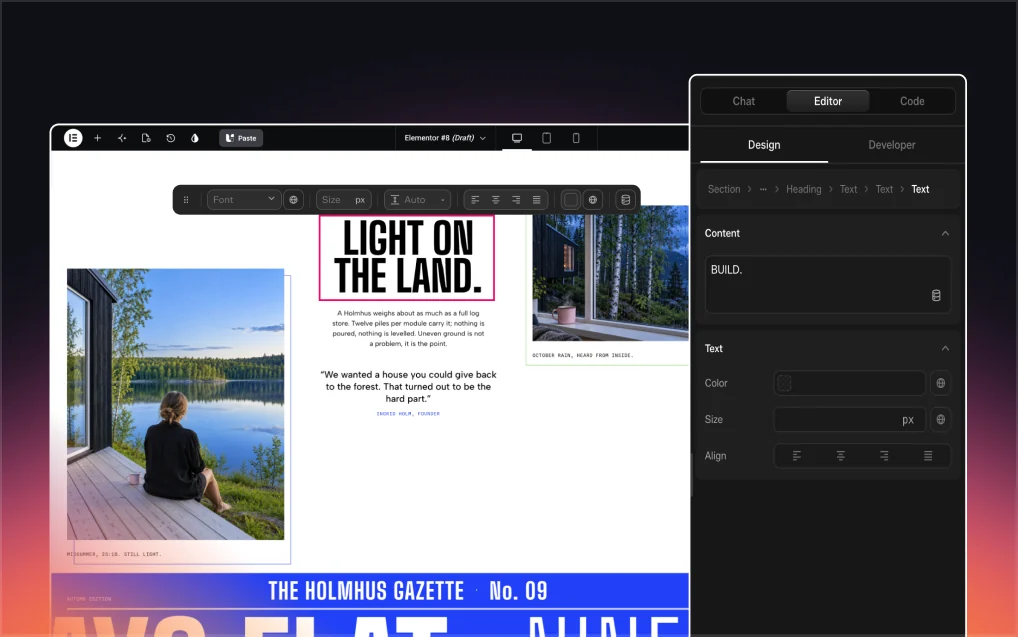Switch to mobile preview mode
Screen dimensions: 1018x637
[576, 138]
